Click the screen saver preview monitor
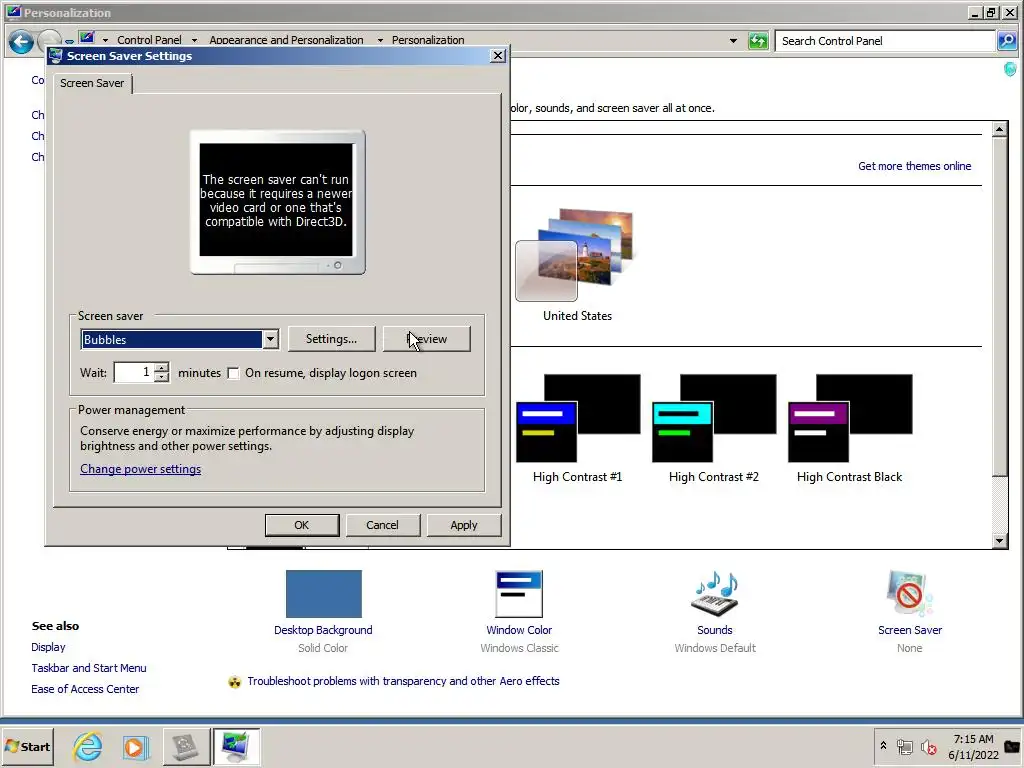1024x768 pixels. pos(278,202)
